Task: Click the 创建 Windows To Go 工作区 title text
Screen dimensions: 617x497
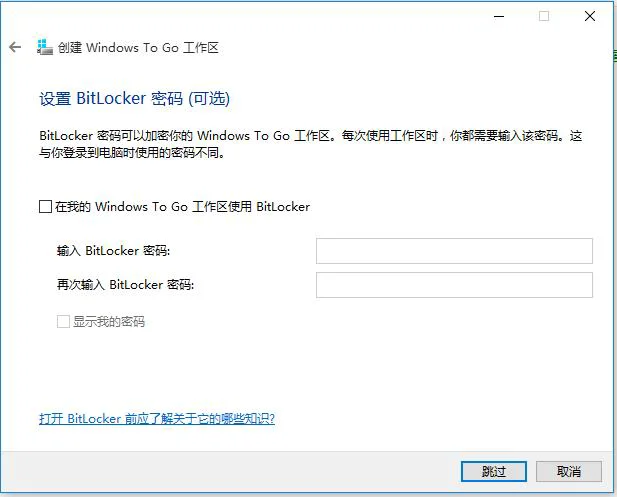Action: tap(138, 48)
